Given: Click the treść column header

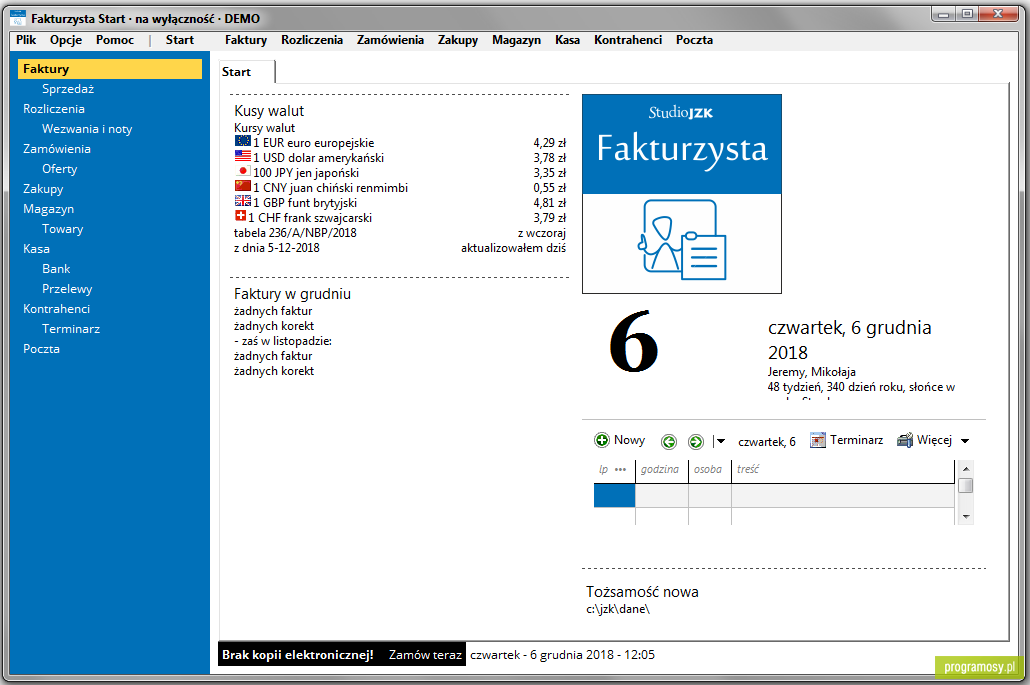Looking at the screenshot, I should (x=843, y=470).
